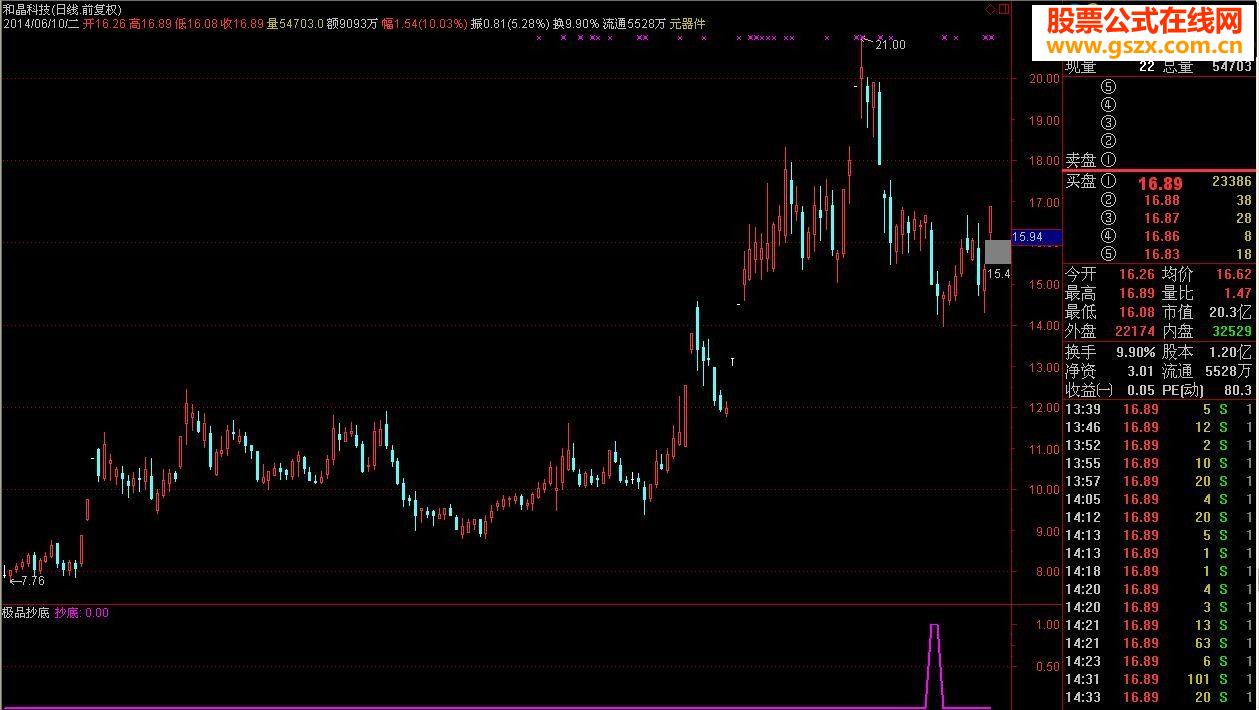Viewport: 1259px width, 710px height.
Task: Click the date 2014/06/10/二 in header
Action: click(40, 23)
